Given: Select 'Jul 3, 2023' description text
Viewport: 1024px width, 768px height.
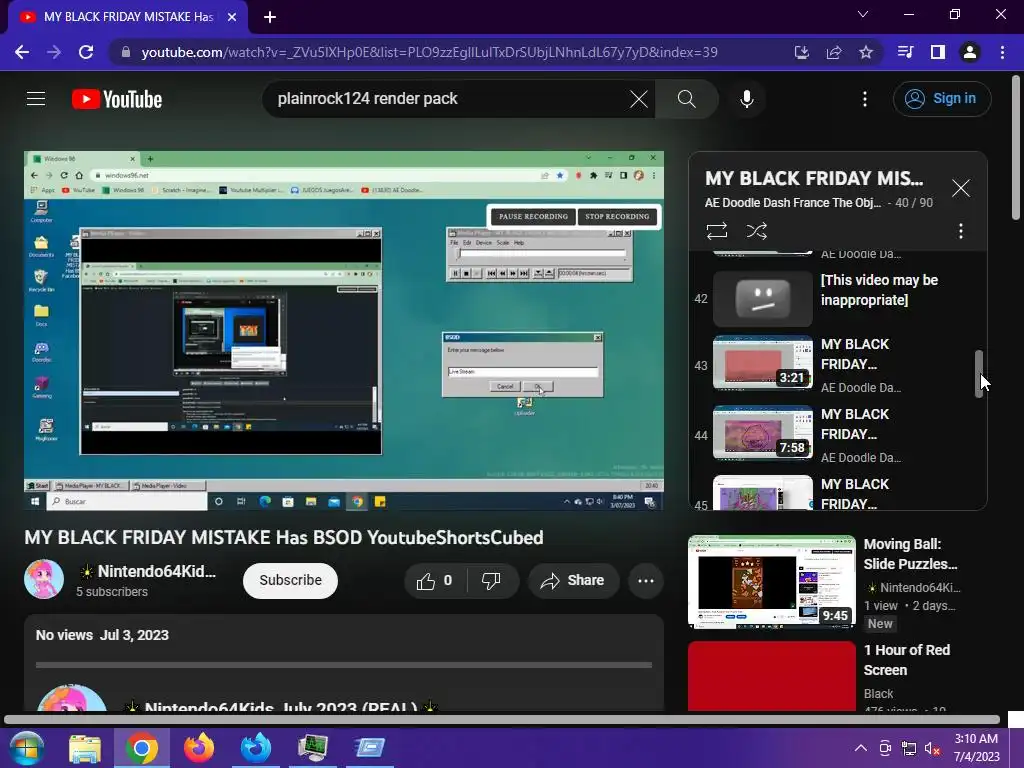Looking at the screenshot, I should pos(135,635).
